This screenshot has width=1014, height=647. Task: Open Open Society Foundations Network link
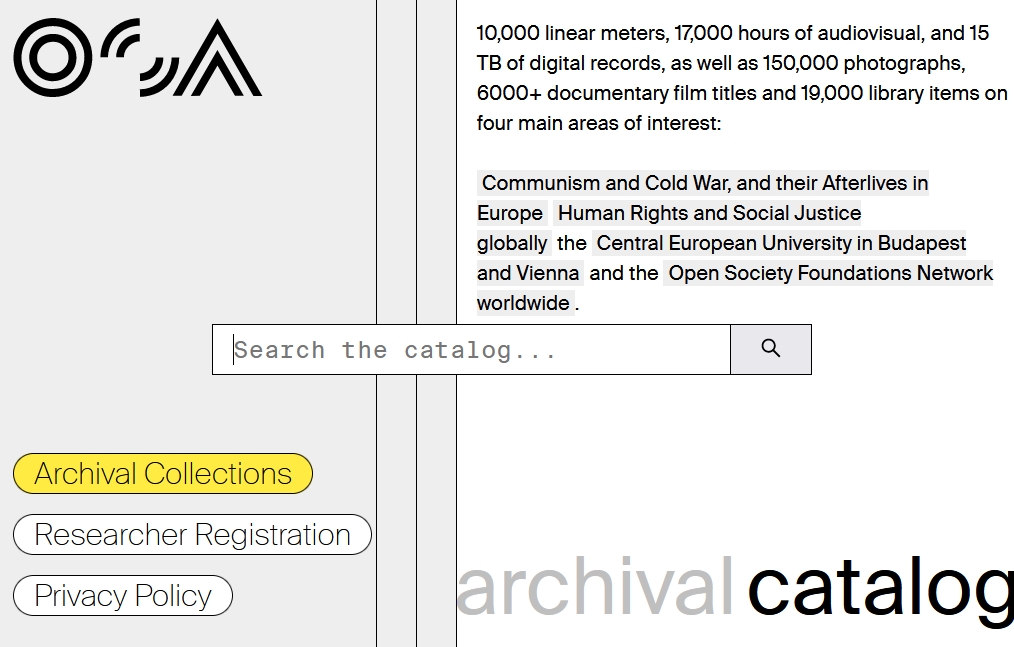[829, 273]
